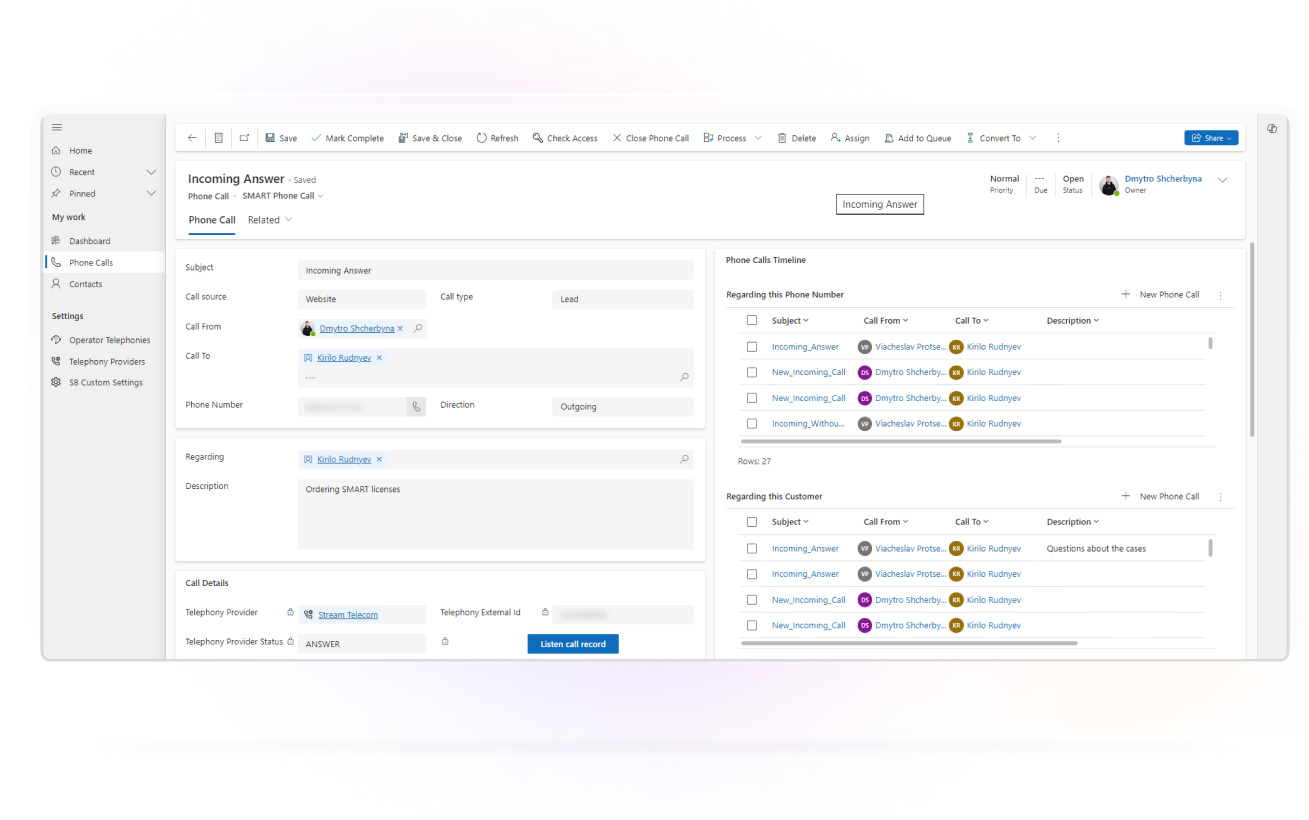Click search icon in Regarding field
This screenshot has height=820, width=1309.
click(x=684, y=459)
